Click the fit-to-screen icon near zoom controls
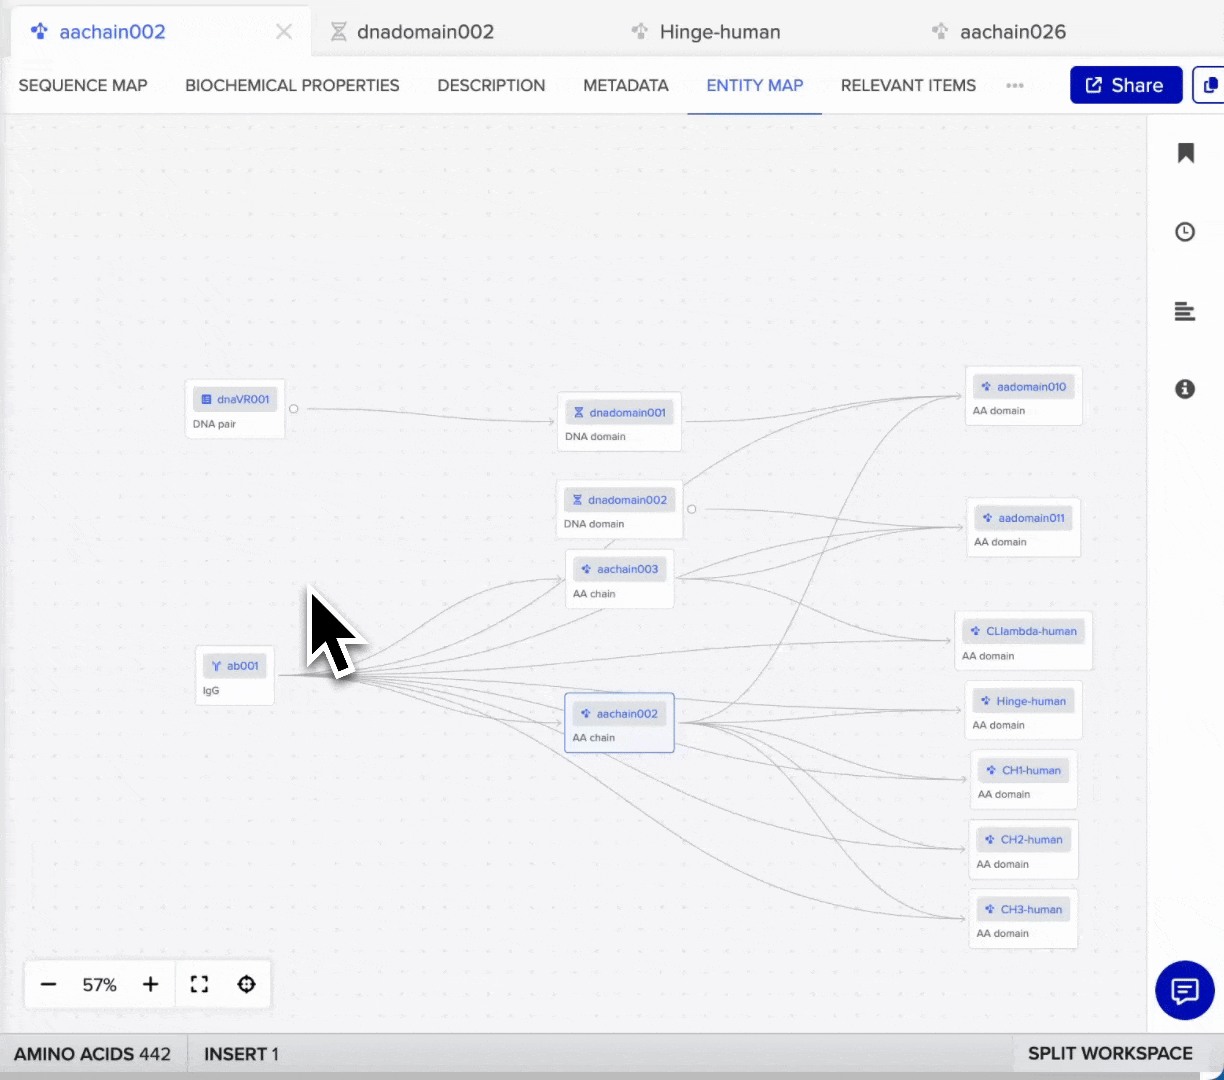Screen dimensions: 1224x1080 [198, 984]
